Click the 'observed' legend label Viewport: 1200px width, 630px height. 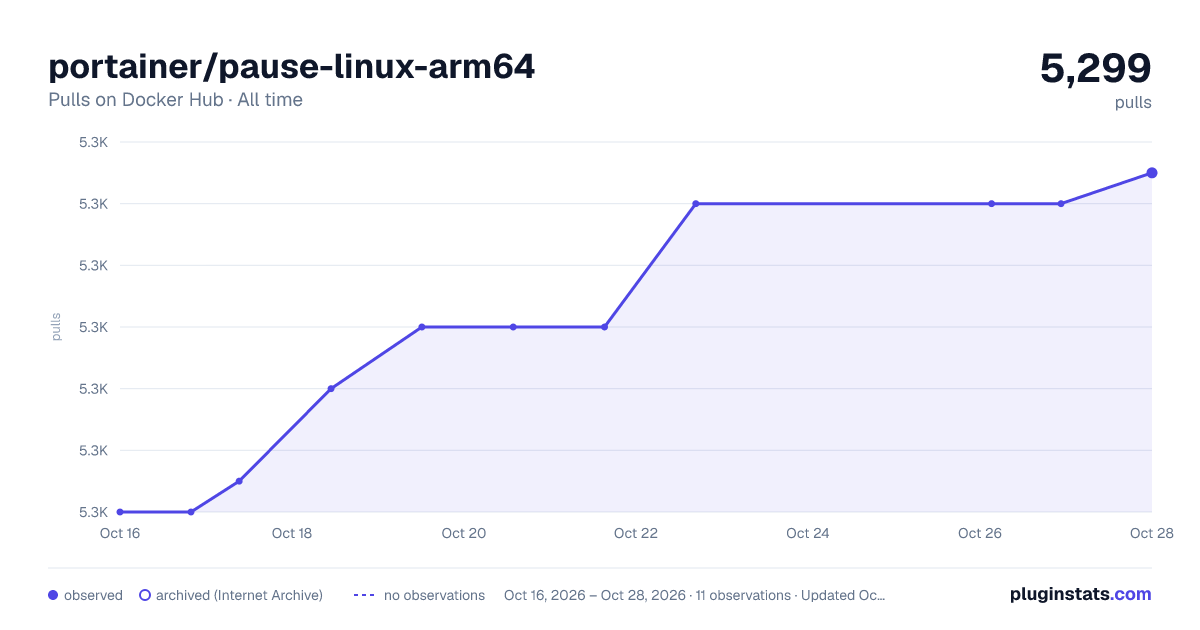pyautogui.click(x=93, y=595)
